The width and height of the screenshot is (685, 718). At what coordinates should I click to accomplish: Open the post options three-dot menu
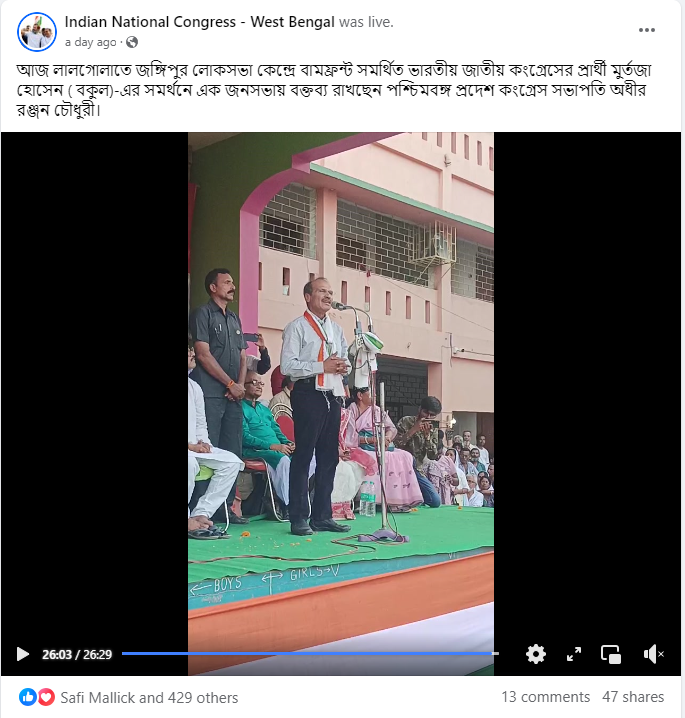coord(647,30)
